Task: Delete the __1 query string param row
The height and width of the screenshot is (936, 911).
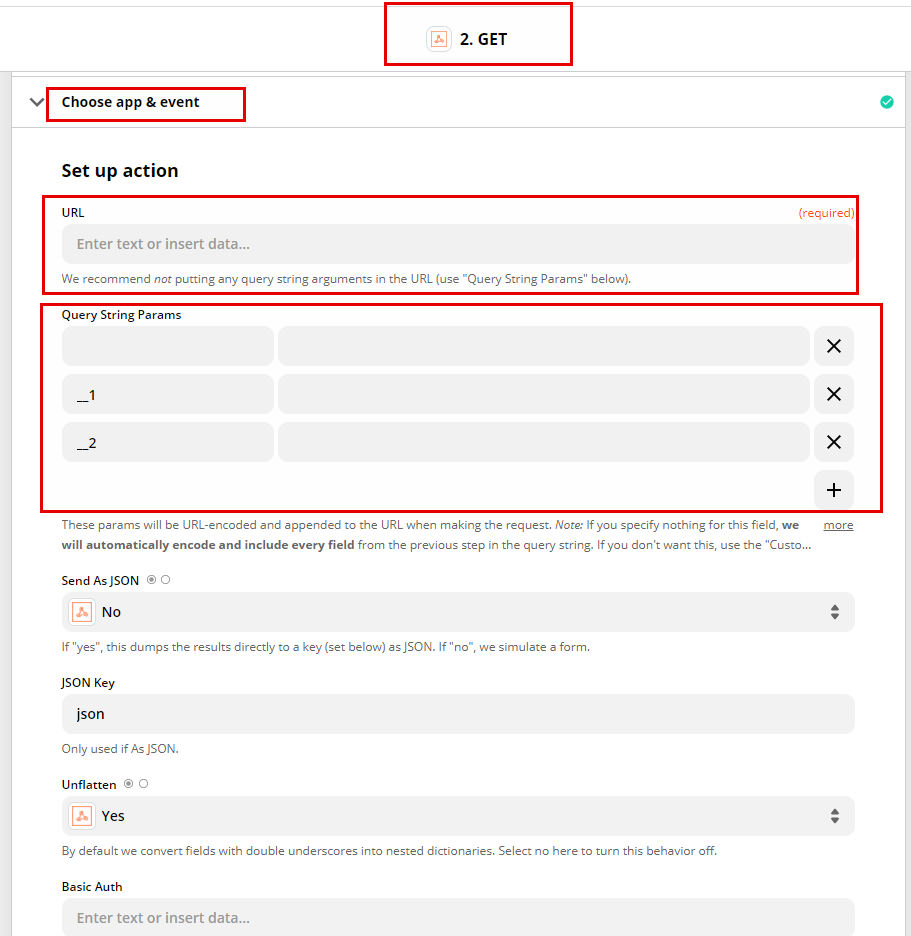Action: click(833, 395)
